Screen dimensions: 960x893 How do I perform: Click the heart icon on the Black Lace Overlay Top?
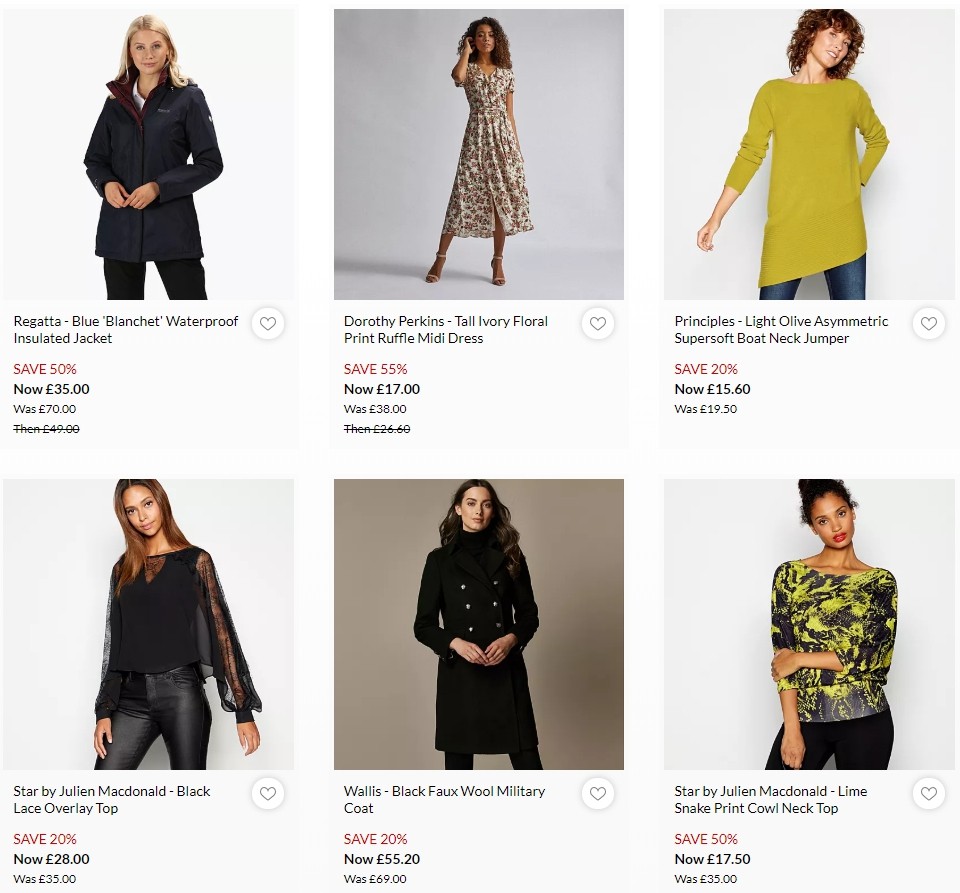click(268, 793)
